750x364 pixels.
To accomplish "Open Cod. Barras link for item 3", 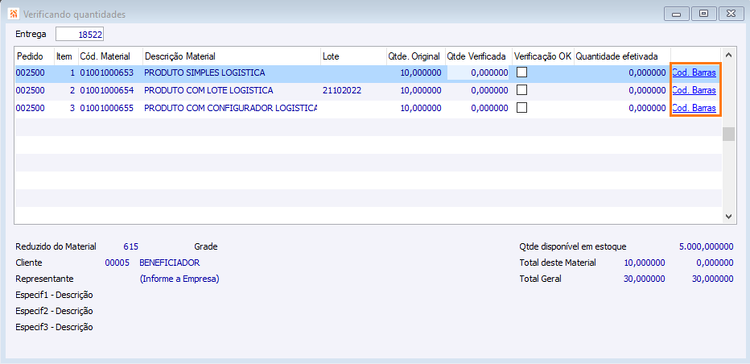I will (694, 108).
